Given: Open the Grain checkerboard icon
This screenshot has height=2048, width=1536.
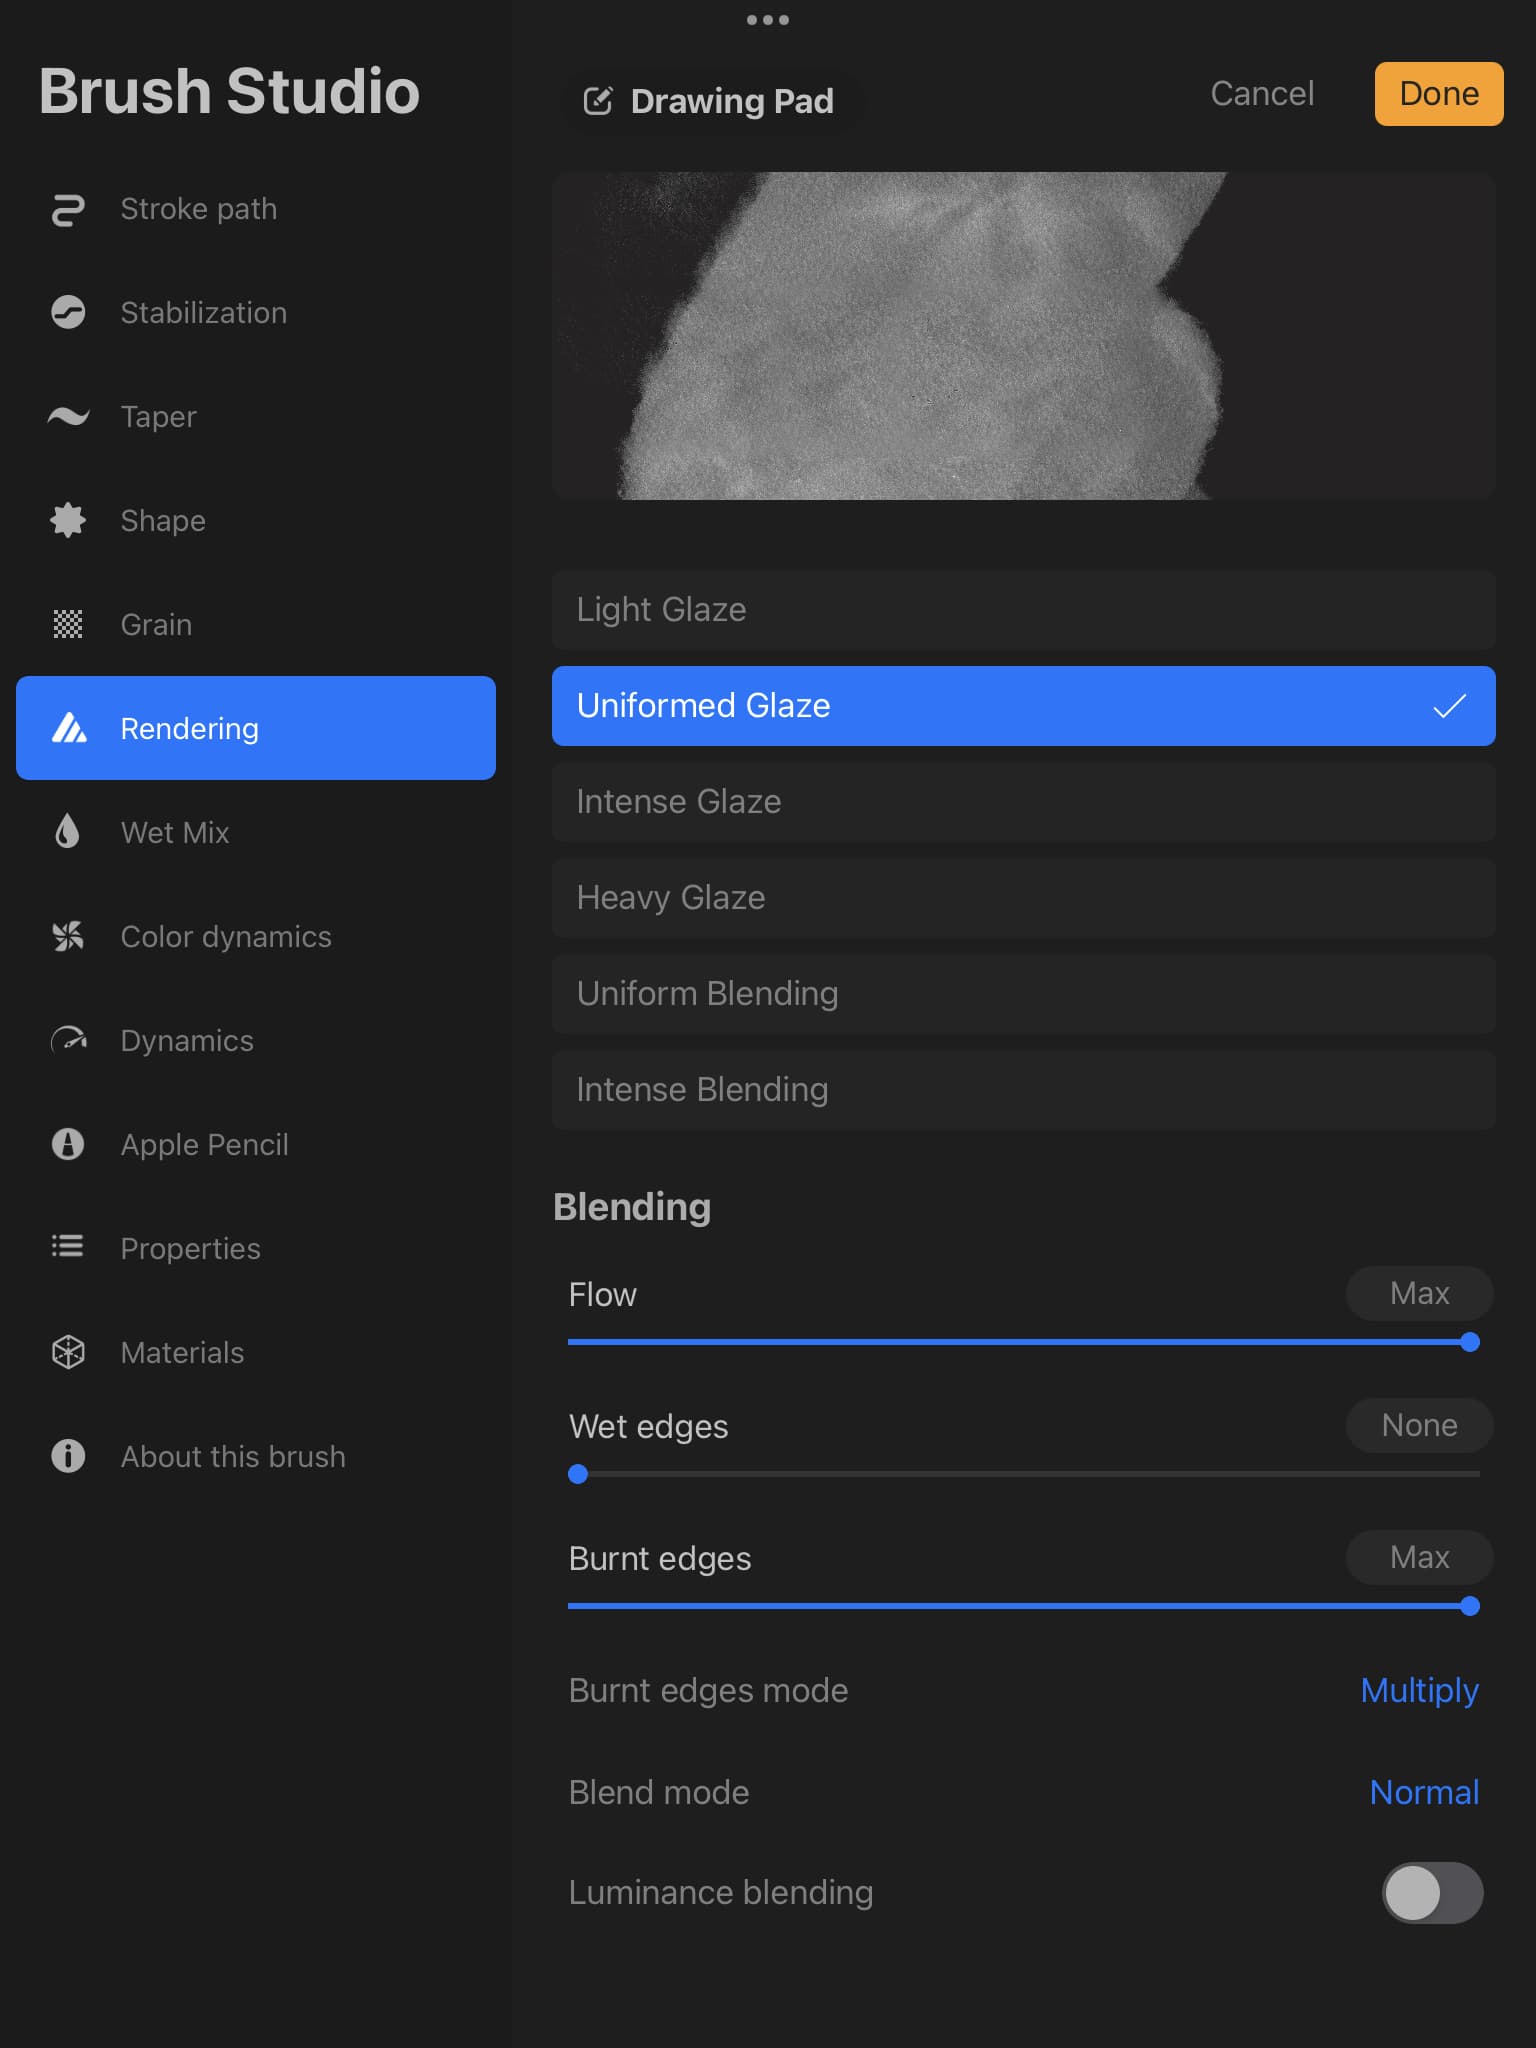Looking at the screenshot, I should coord(68,625).
